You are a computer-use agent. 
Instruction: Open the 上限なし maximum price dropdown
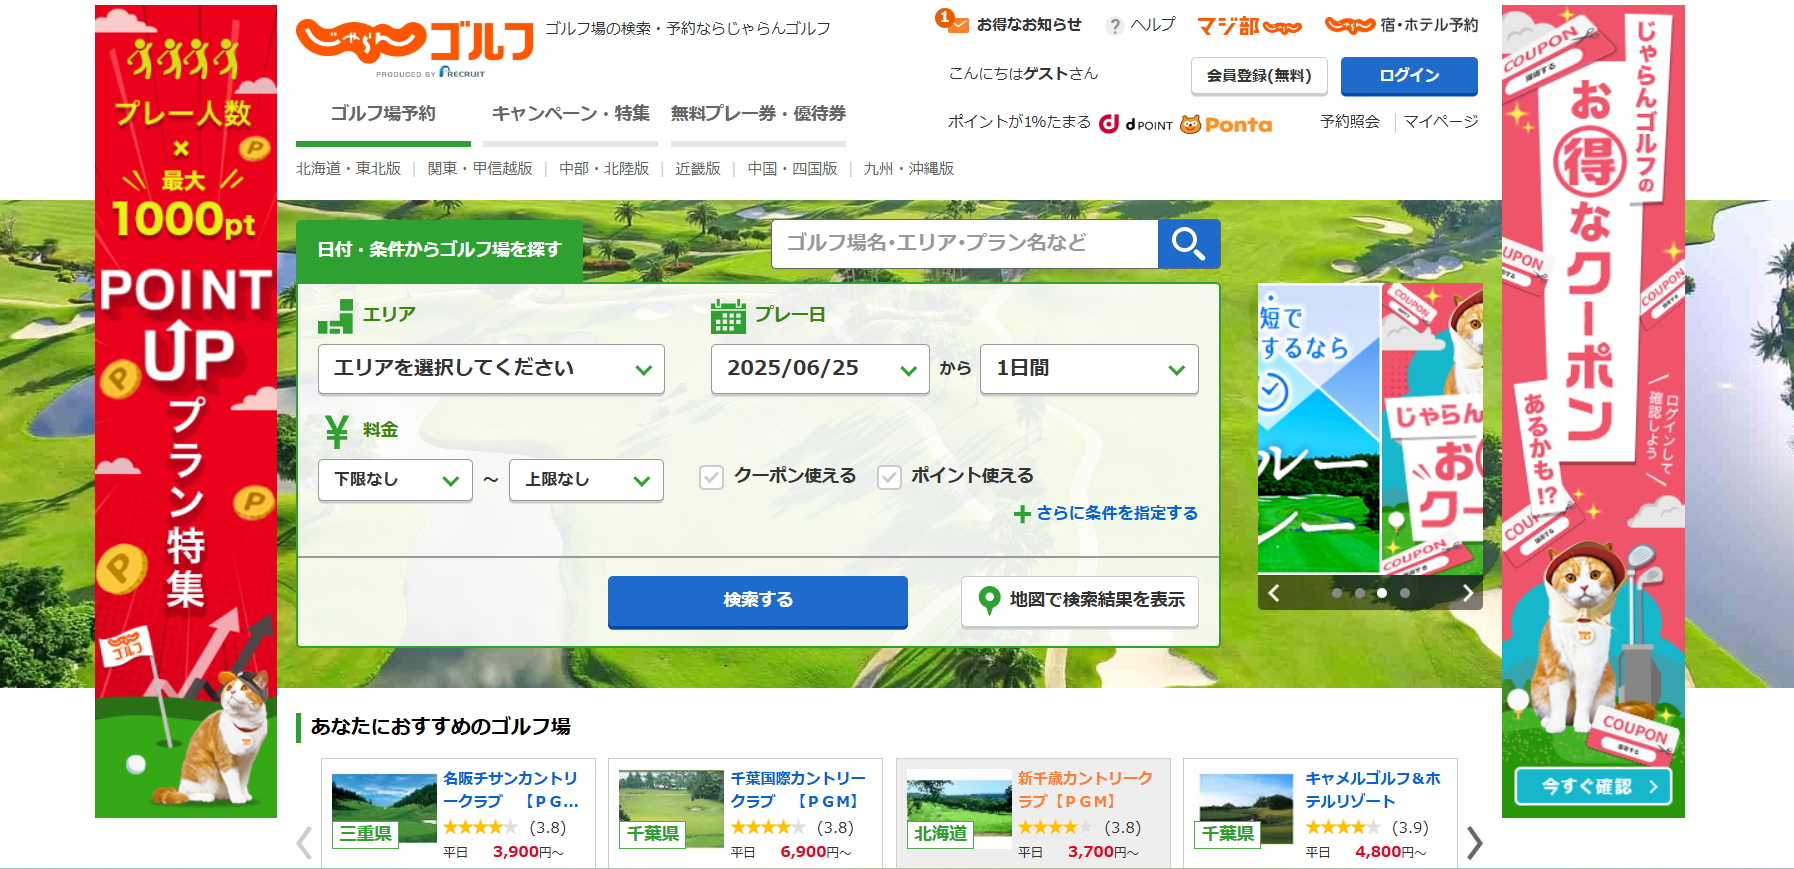(586, 480)
